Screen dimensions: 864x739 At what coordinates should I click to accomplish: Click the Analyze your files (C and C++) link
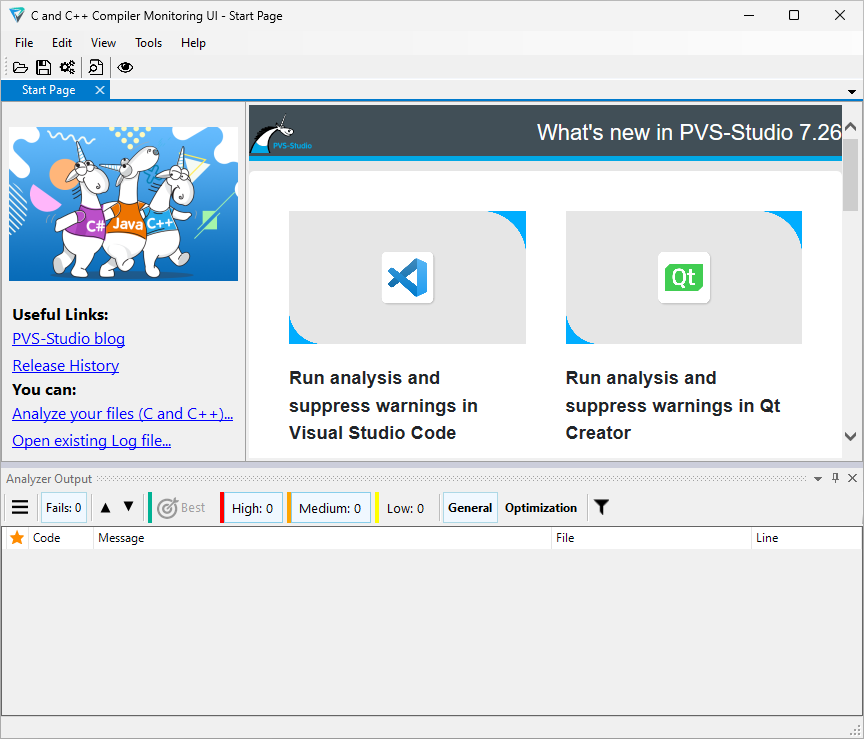point(122,413)
